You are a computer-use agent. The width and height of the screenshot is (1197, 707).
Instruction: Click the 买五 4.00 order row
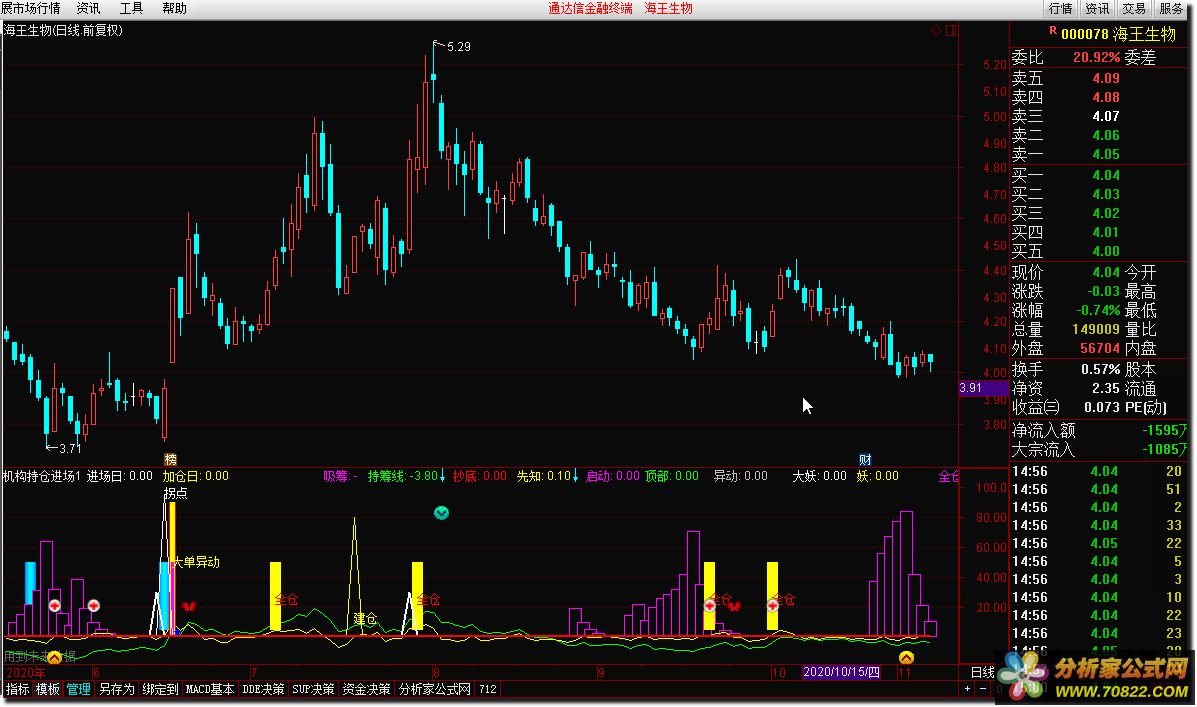[x=1066, y=251]
